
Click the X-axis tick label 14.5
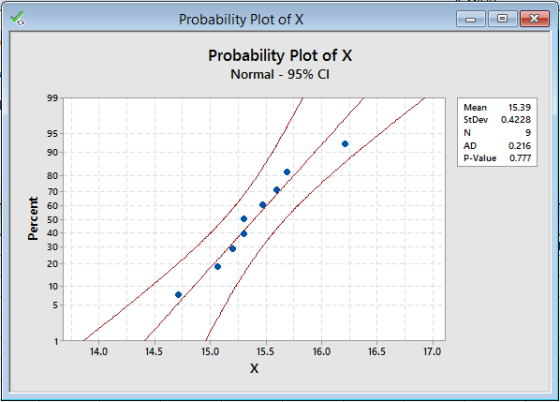(154, 352)
